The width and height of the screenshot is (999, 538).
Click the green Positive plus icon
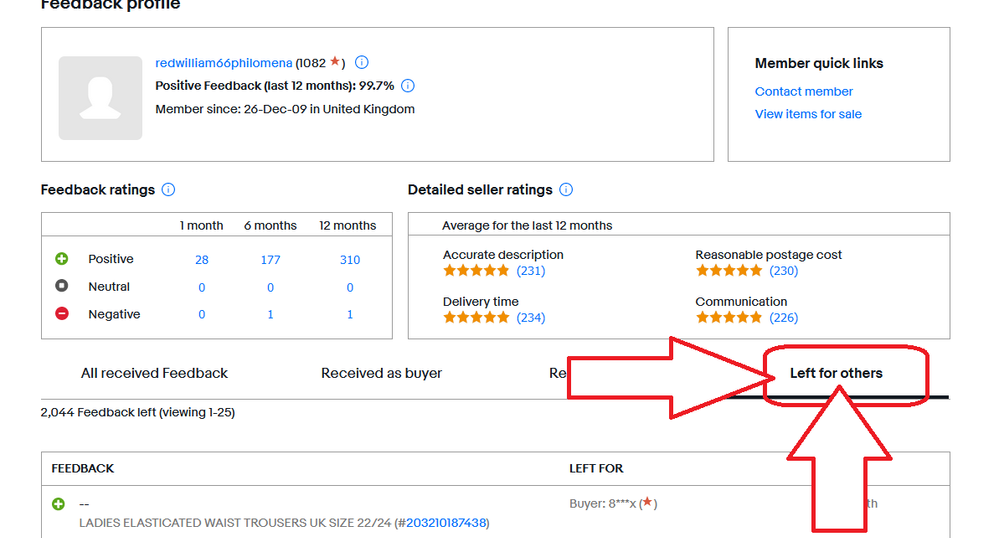62,259
